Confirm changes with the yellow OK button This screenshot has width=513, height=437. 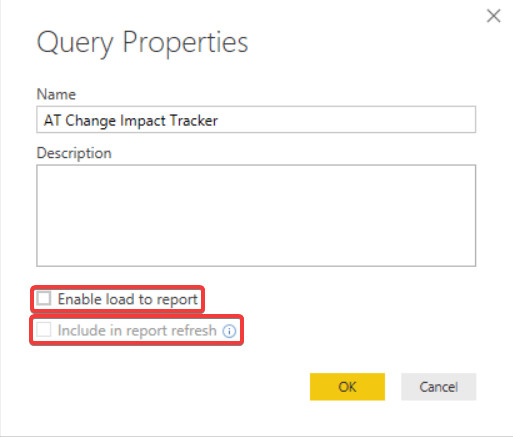click(x=347, y=387)
